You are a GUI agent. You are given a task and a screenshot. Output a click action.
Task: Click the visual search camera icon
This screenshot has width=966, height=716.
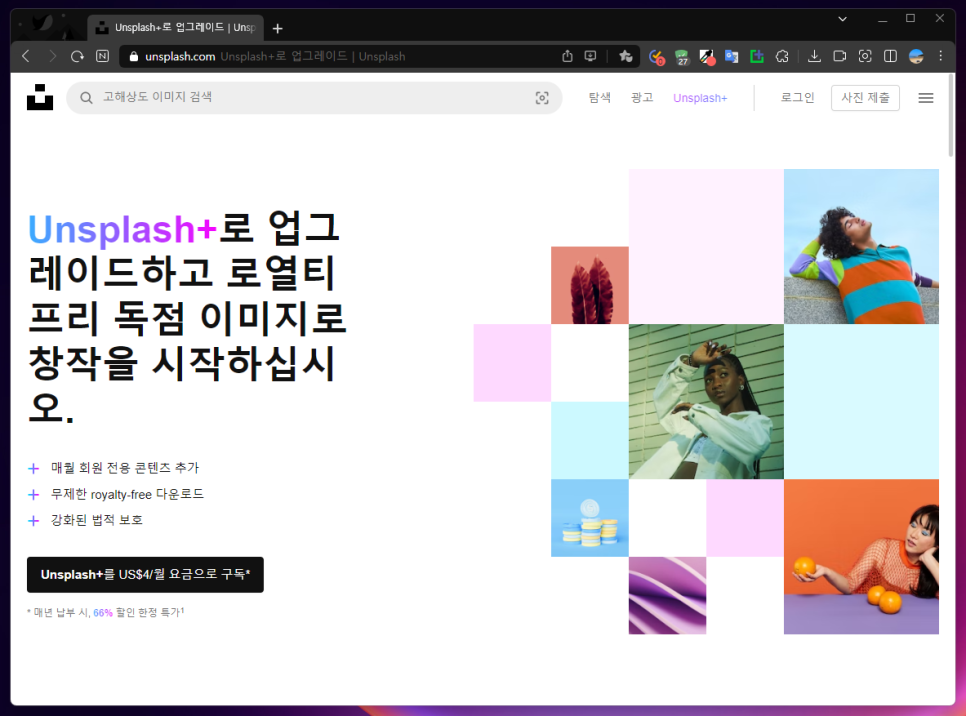(542, 98)
